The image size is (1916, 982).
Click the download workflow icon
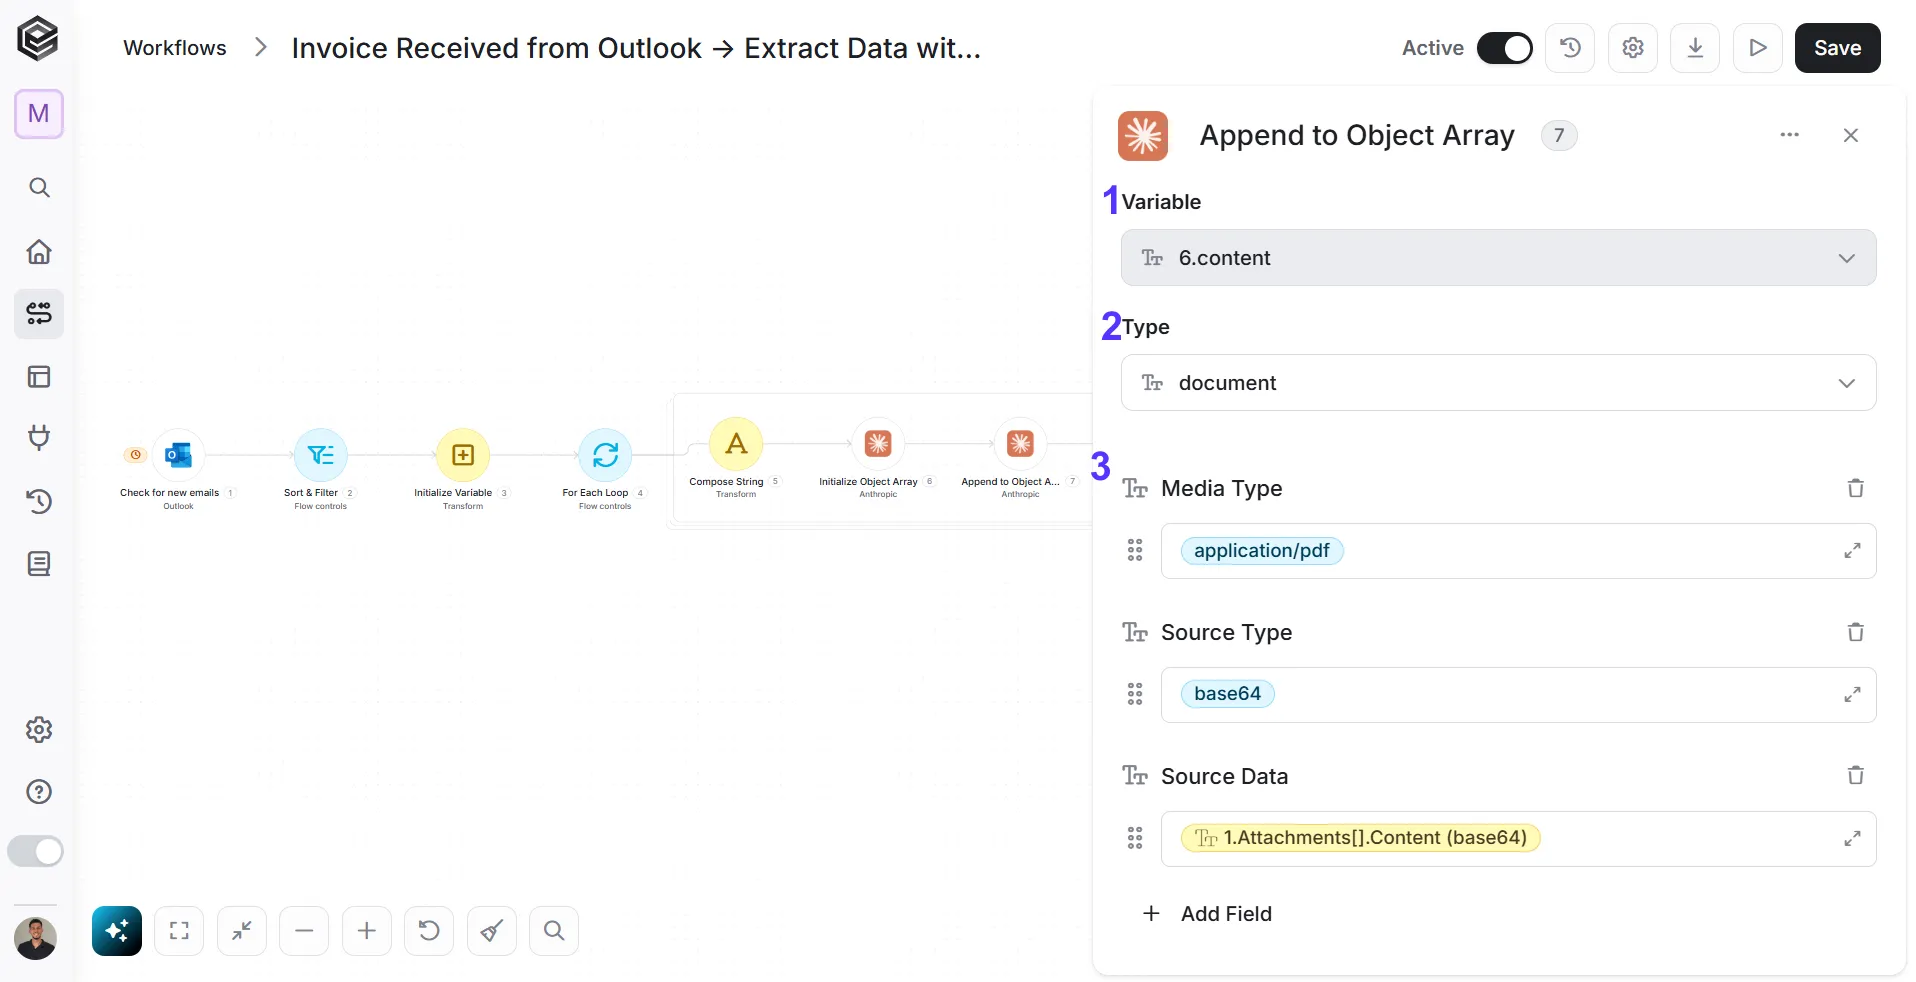tap(1695, 48)
